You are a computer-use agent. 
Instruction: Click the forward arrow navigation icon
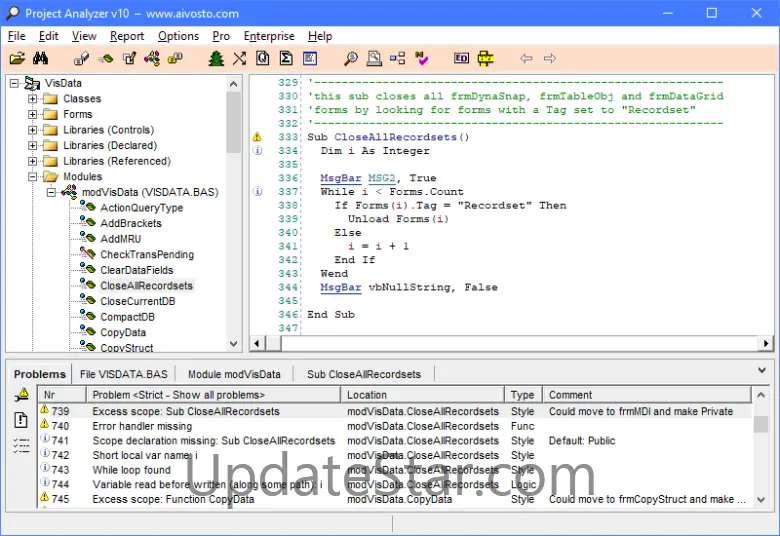coord(550,58)
